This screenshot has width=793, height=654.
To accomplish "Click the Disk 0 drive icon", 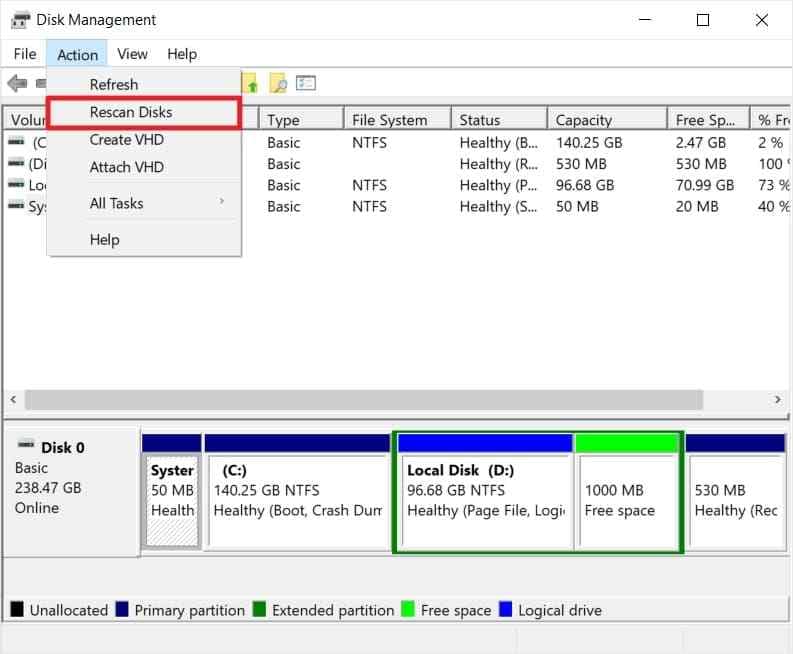I will pyautogui.click(x=26, y=445).
